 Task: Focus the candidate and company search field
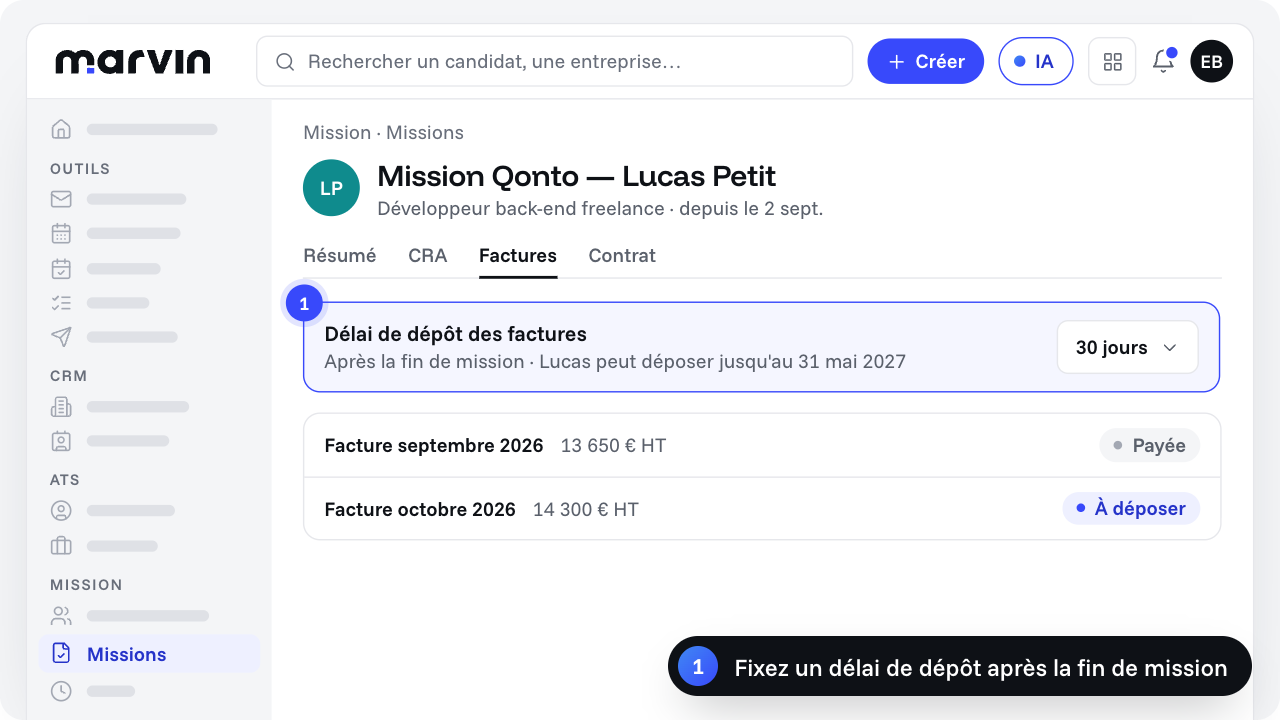pyautogui.click(x=554, y=62)
